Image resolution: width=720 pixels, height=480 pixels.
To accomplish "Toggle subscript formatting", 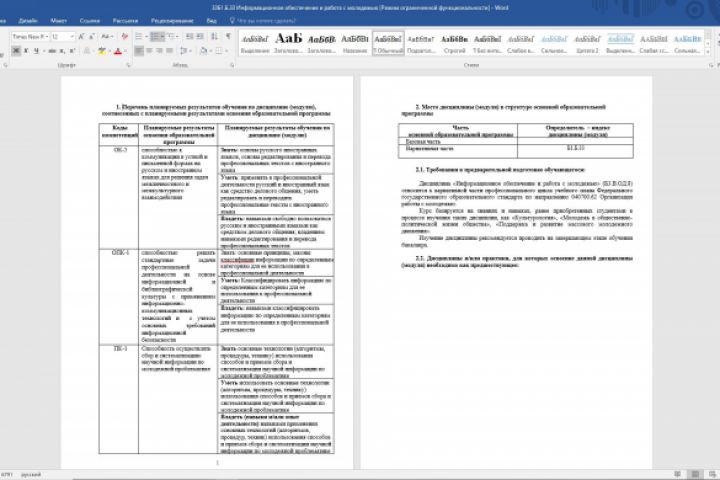I will pyautogui.click(x=62, y=51).
